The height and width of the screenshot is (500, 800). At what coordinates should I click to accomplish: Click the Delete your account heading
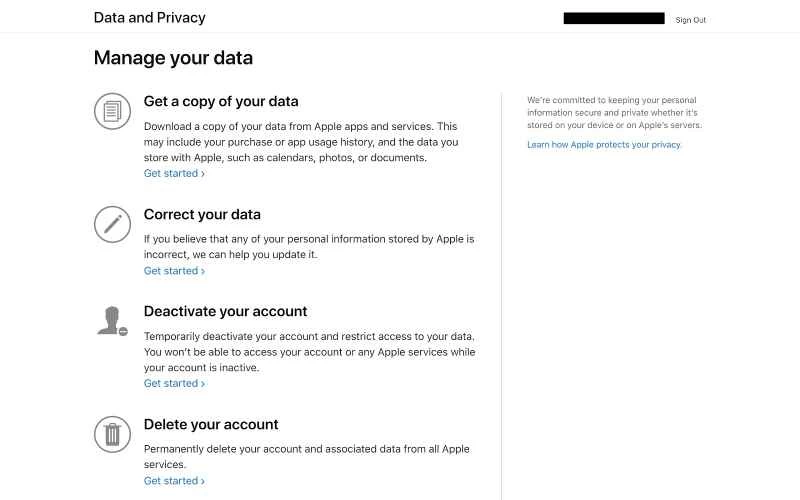pyautogui.click(x=211, y=424)
